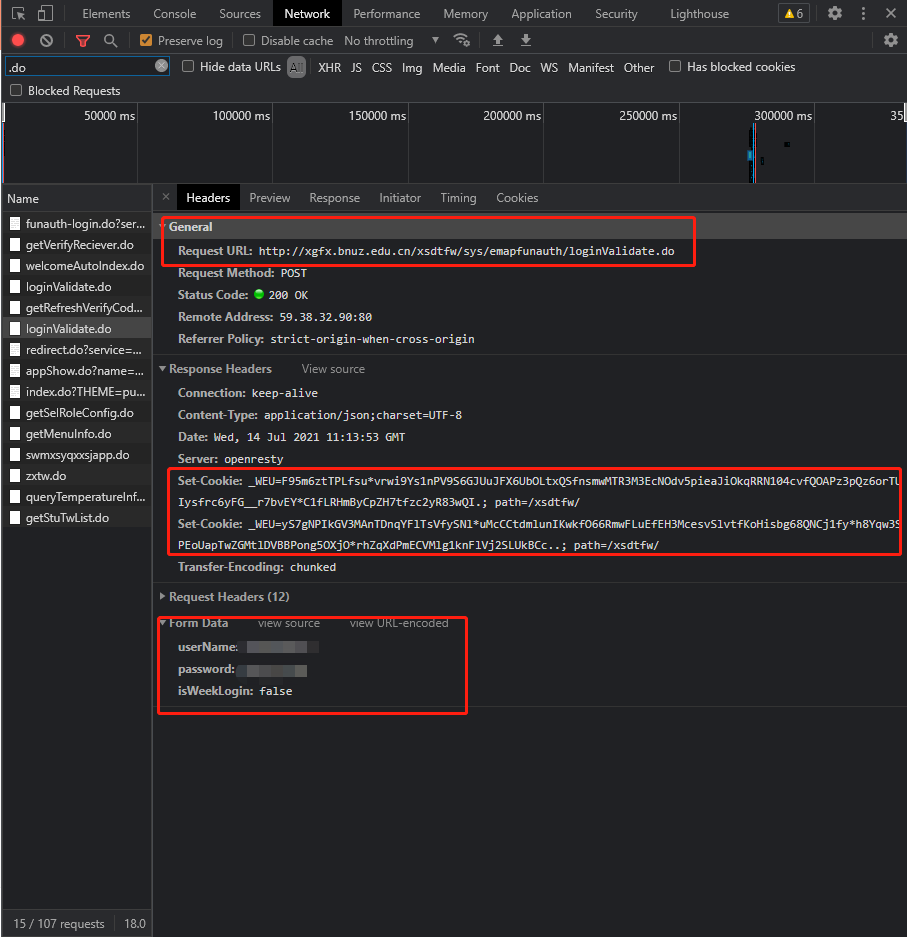Check Has blocked cookies
Viewport: 907px width, 937px height.
tap(675, 66)
